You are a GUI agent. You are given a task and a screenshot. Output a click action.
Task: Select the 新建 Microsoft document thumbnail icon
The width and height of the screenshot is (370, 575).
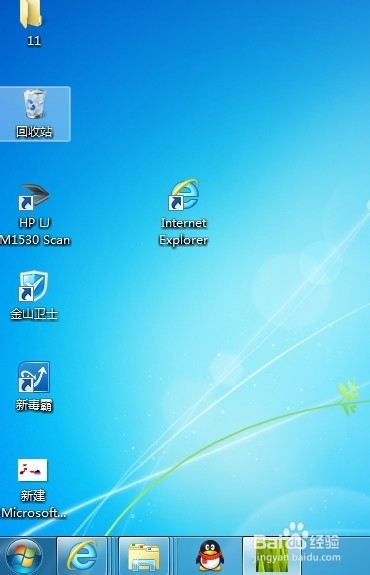click(33, 470)
